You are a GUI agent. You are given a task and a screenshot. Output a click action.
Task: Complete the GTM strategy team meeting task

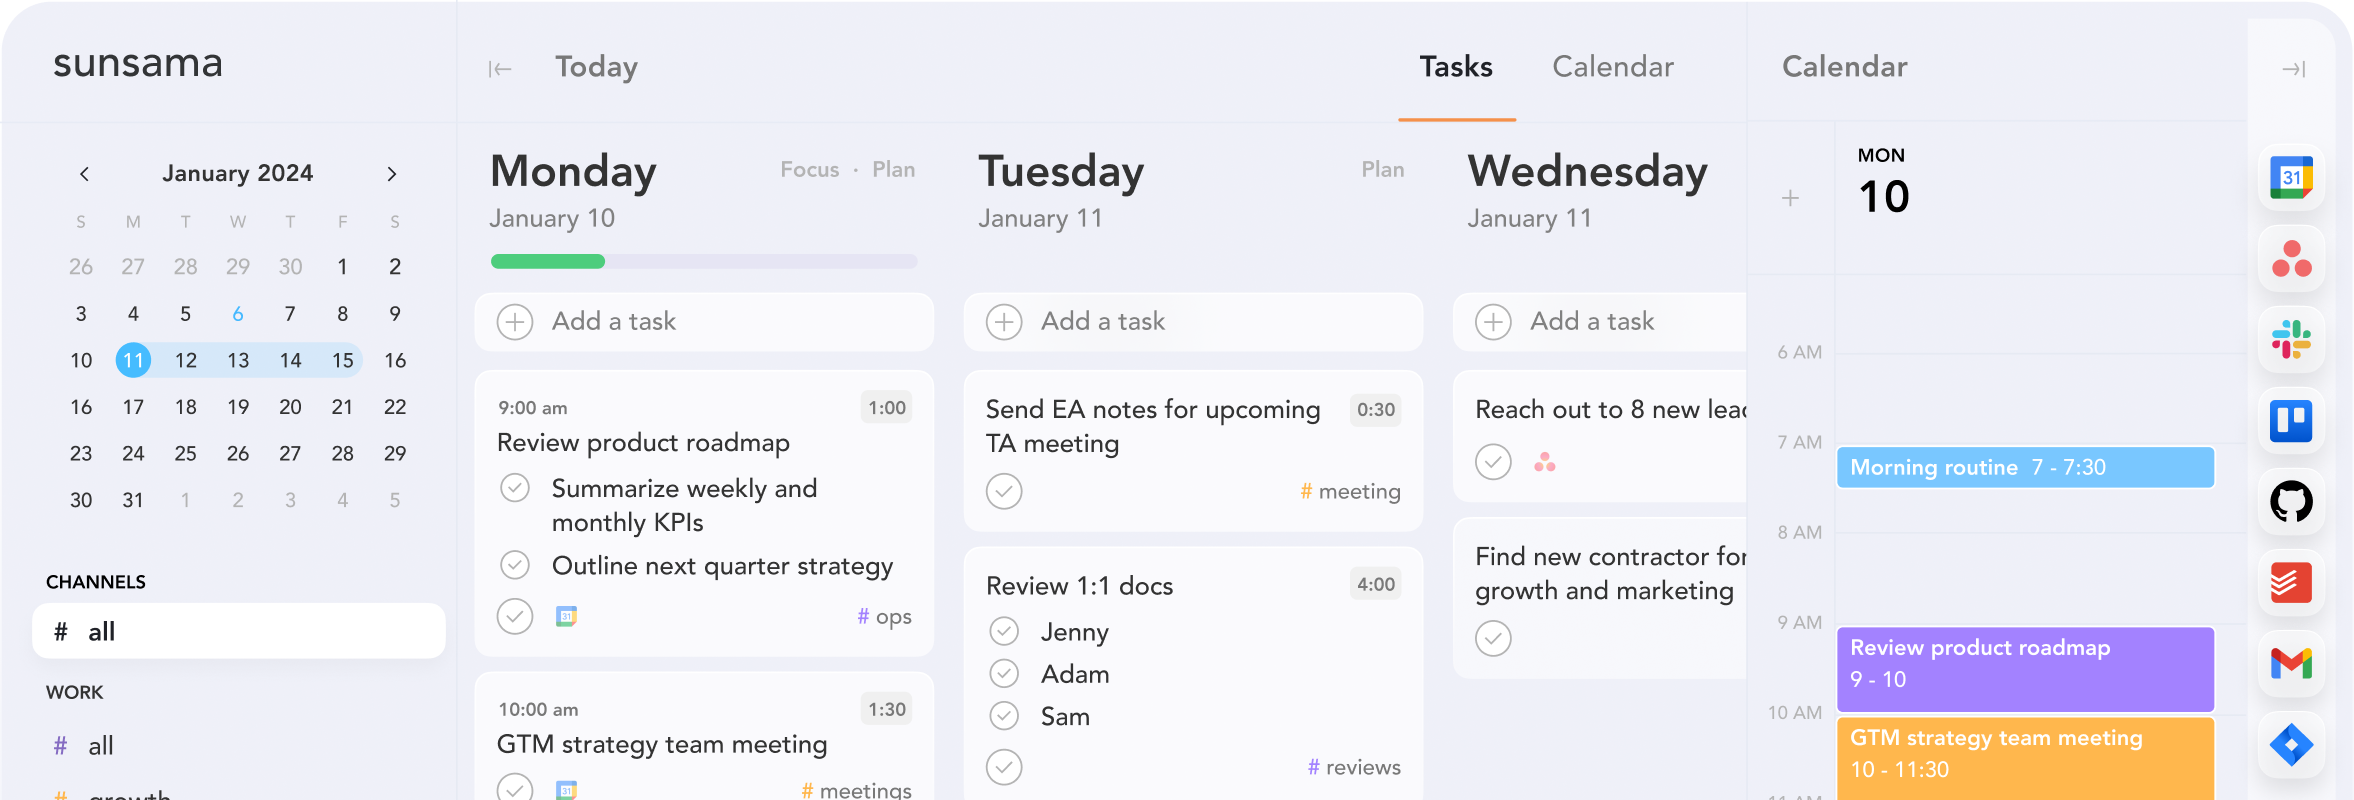[x=515, y=789]
